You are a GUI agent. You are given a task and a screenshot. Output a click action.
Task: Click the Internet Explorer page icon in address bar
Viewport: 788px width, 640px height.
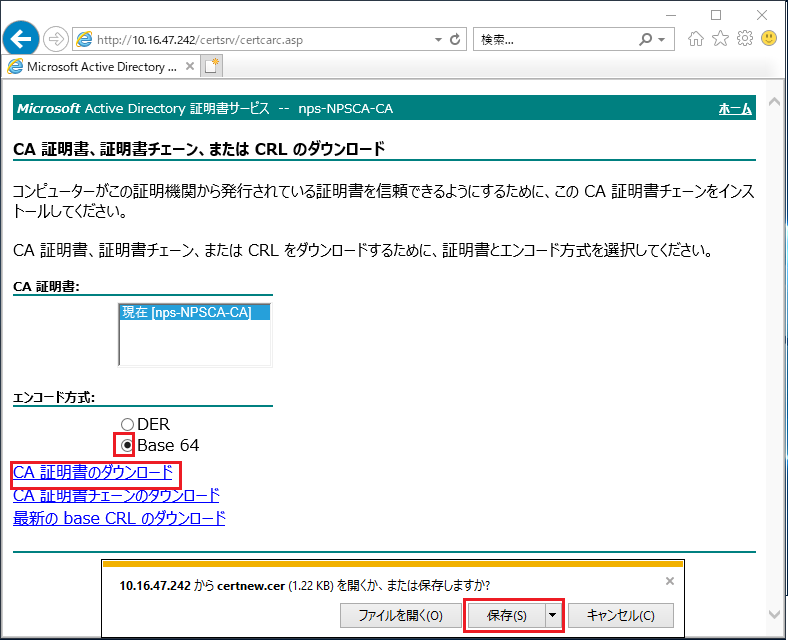(84, 39)
